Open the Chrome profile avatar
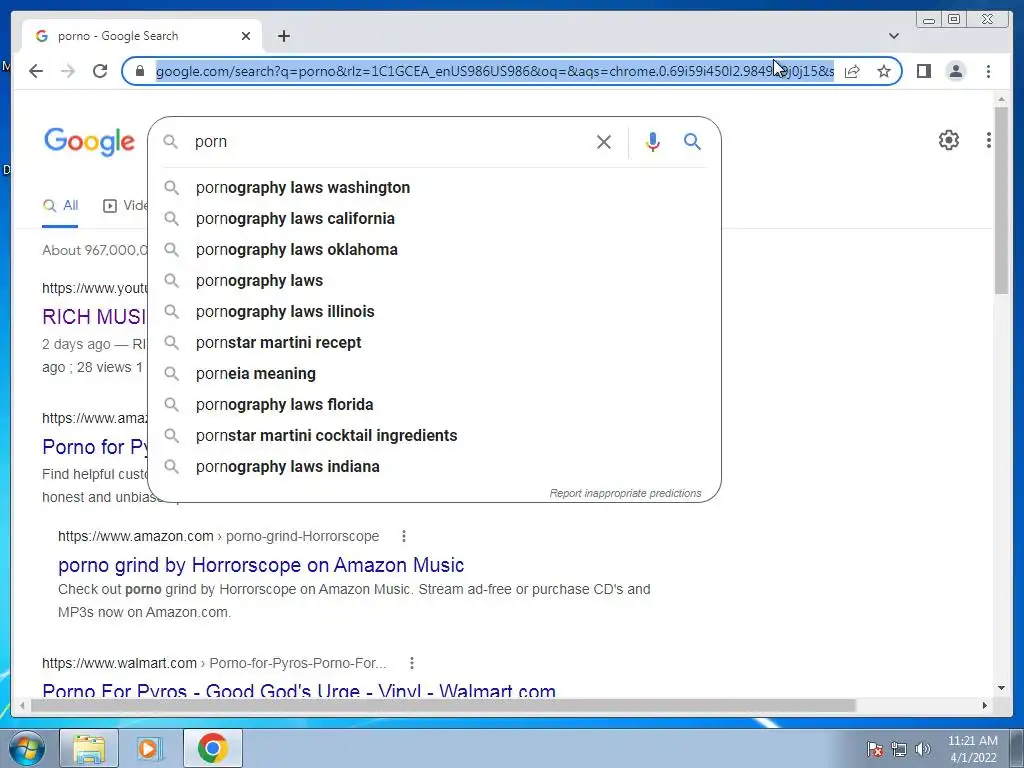Viewport: 1024px width, 768px height. 955,71
